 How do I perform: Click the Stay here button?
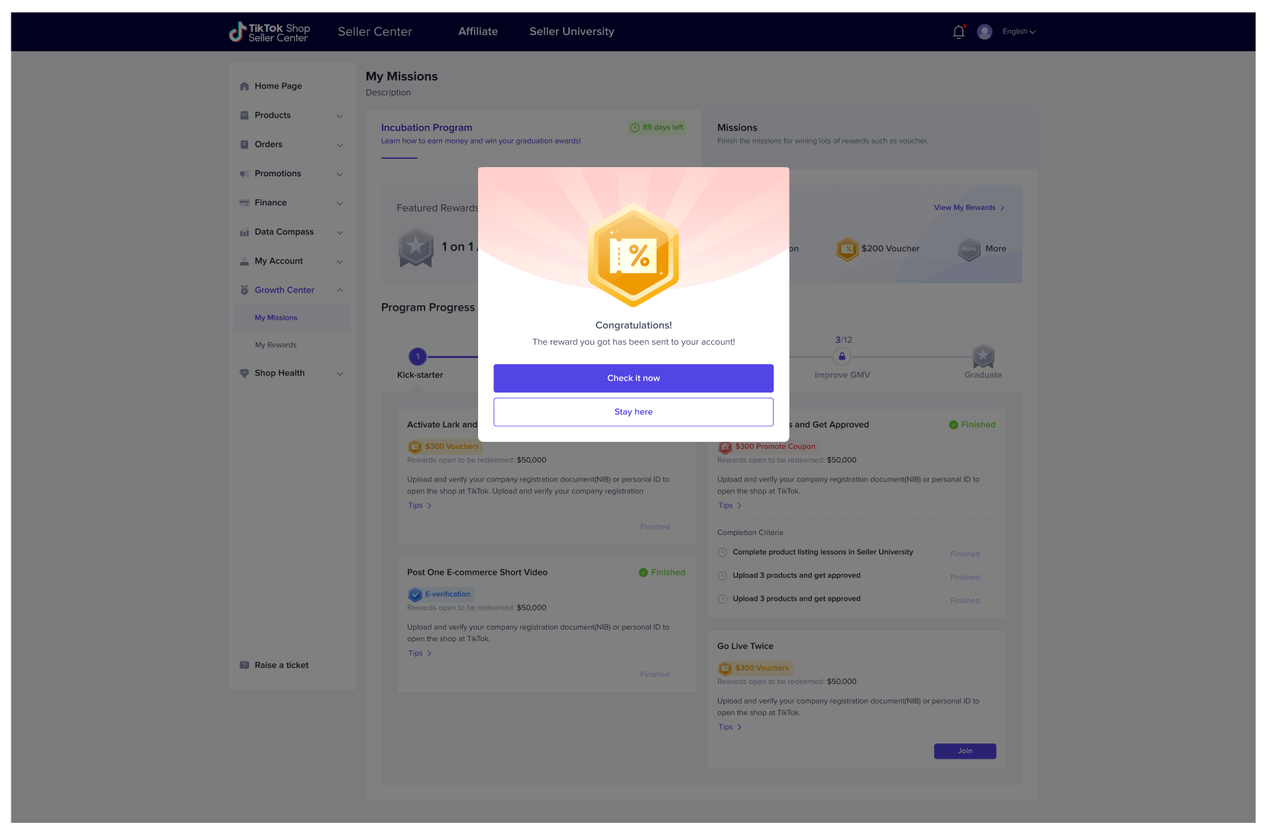point(633,412)
